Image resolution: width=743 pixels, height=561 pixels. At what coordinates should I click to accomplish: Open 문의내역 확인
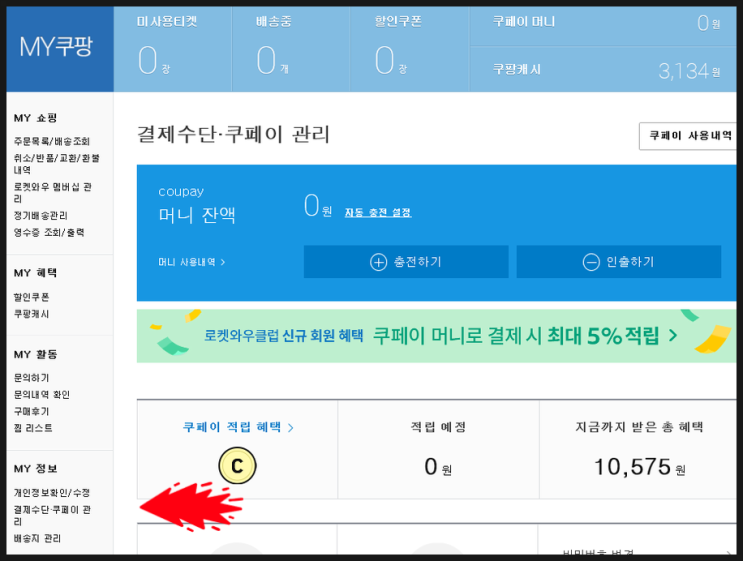[x=42, y=394]
